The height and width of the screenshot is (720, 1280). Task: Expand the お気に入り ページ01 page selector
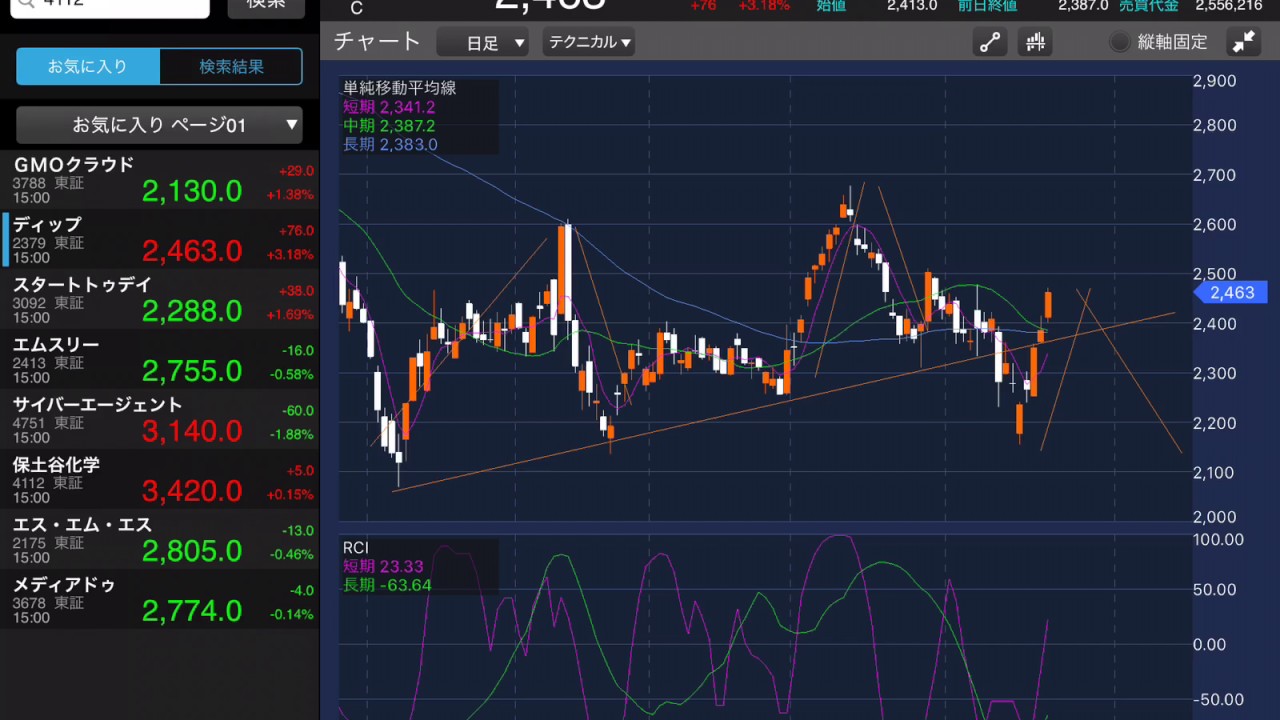tap(159, 125)
